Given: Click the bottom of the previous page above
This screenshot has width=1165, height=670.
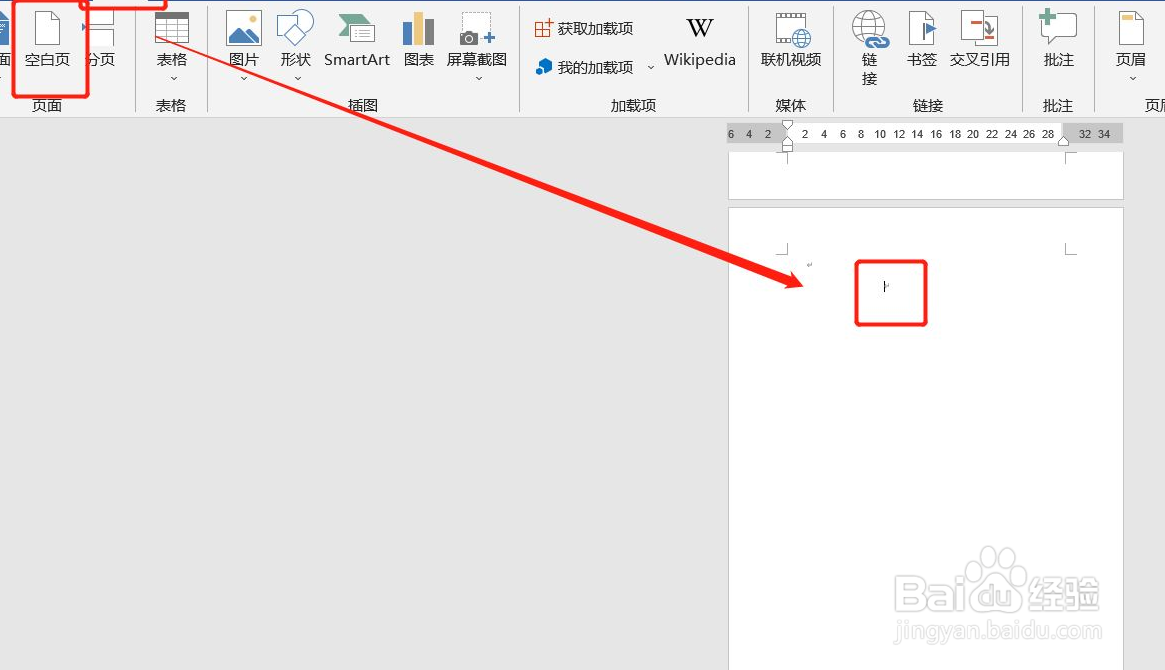Looking at the screenshot, I should [925, 175].
